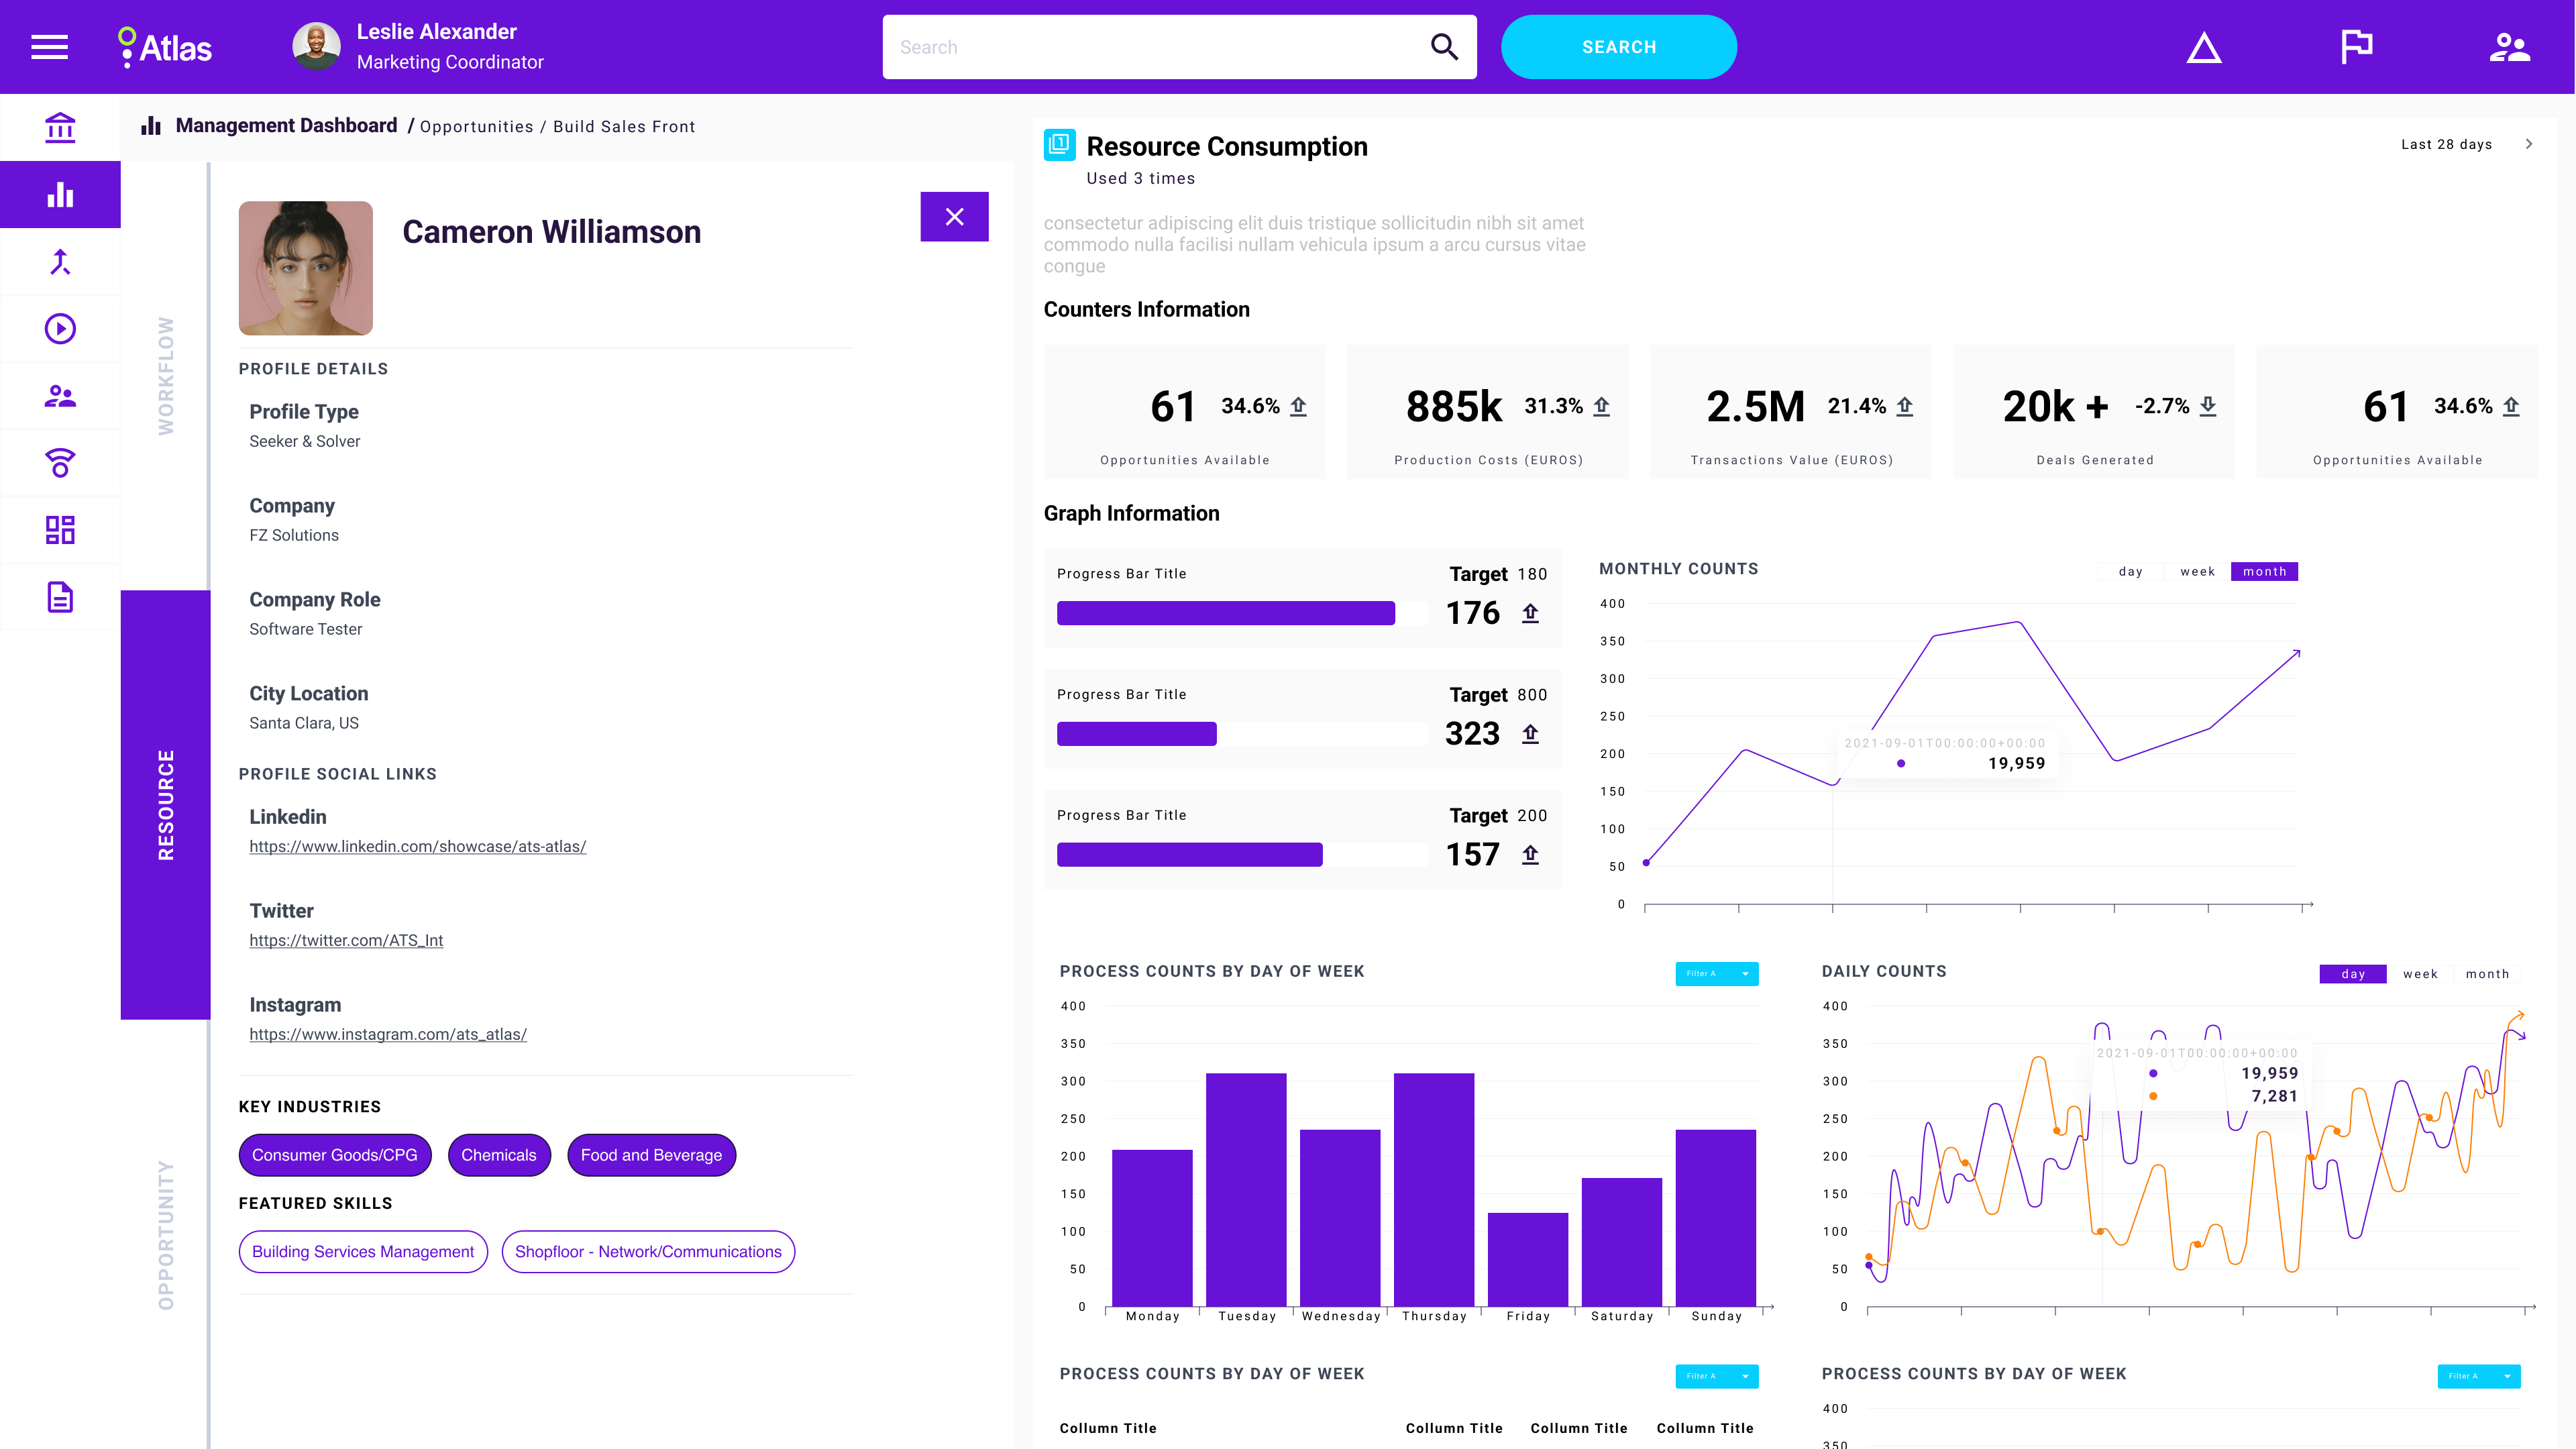
Task: Click the first progress bar
Action: coord(1240,613)
